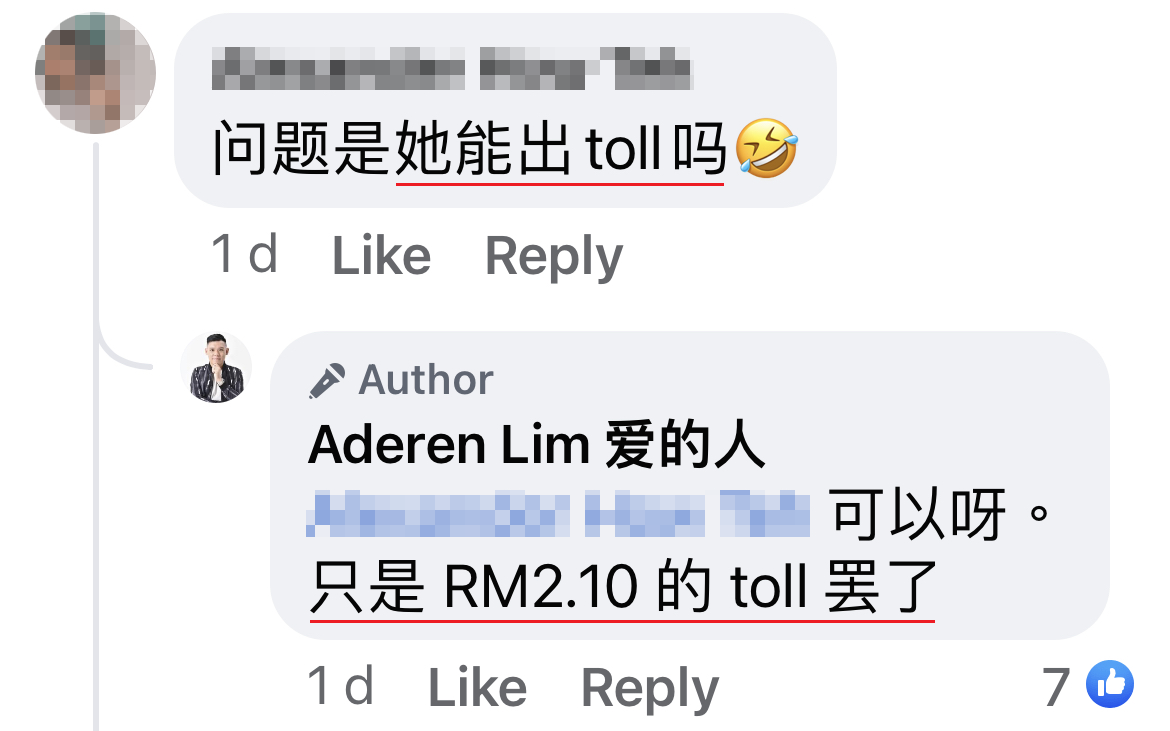Click the Author badge microphone icon
Image resolution: width=1170 pixels, height=731 pixels.
pos(327,380)
